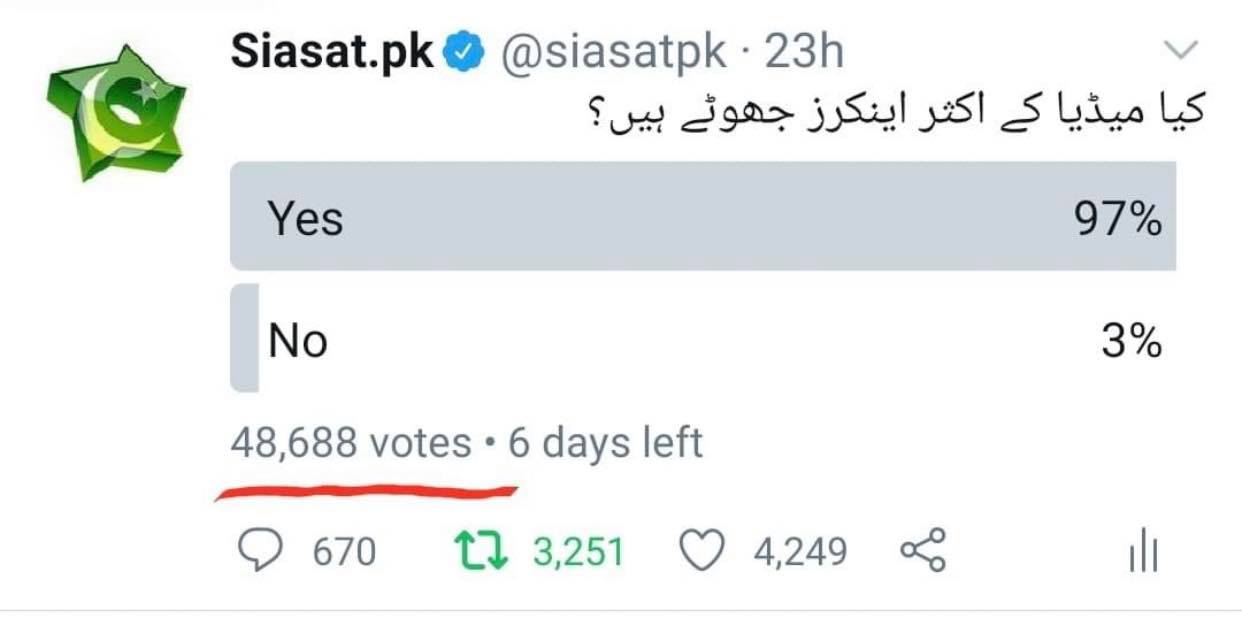The width and height of the screenshot is (1242, 621).
Task: Click the 4,249 likes count
Action: (800, 552)
